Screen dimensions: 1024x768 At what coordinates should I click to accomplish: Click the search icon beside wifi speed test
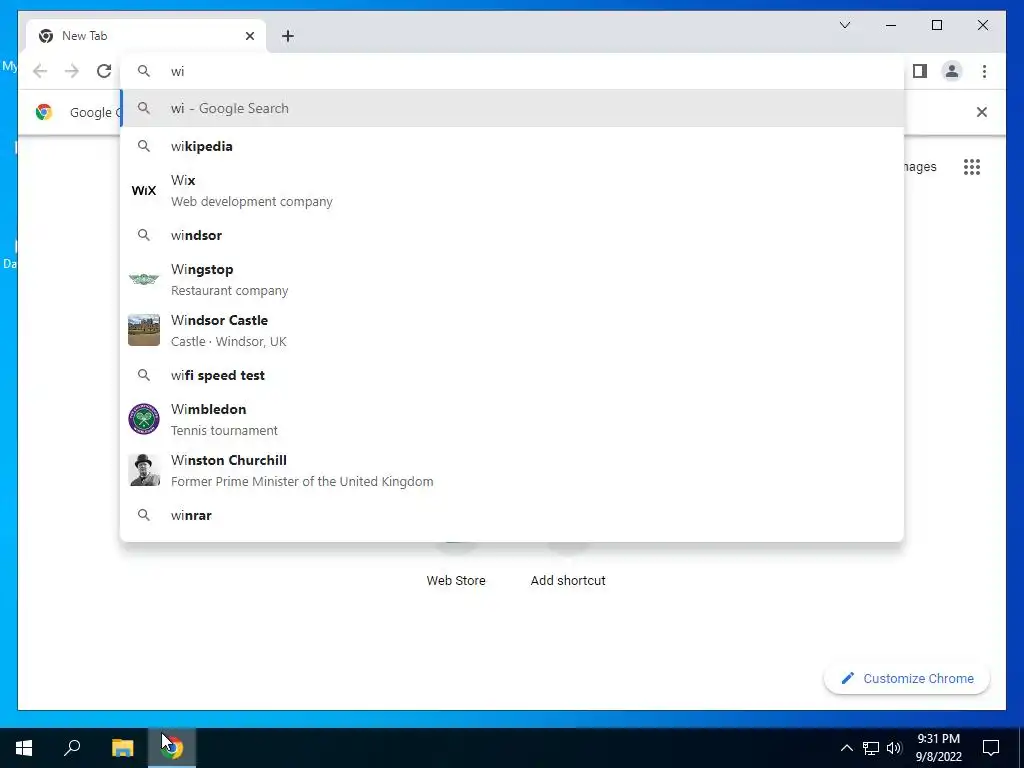144,376
